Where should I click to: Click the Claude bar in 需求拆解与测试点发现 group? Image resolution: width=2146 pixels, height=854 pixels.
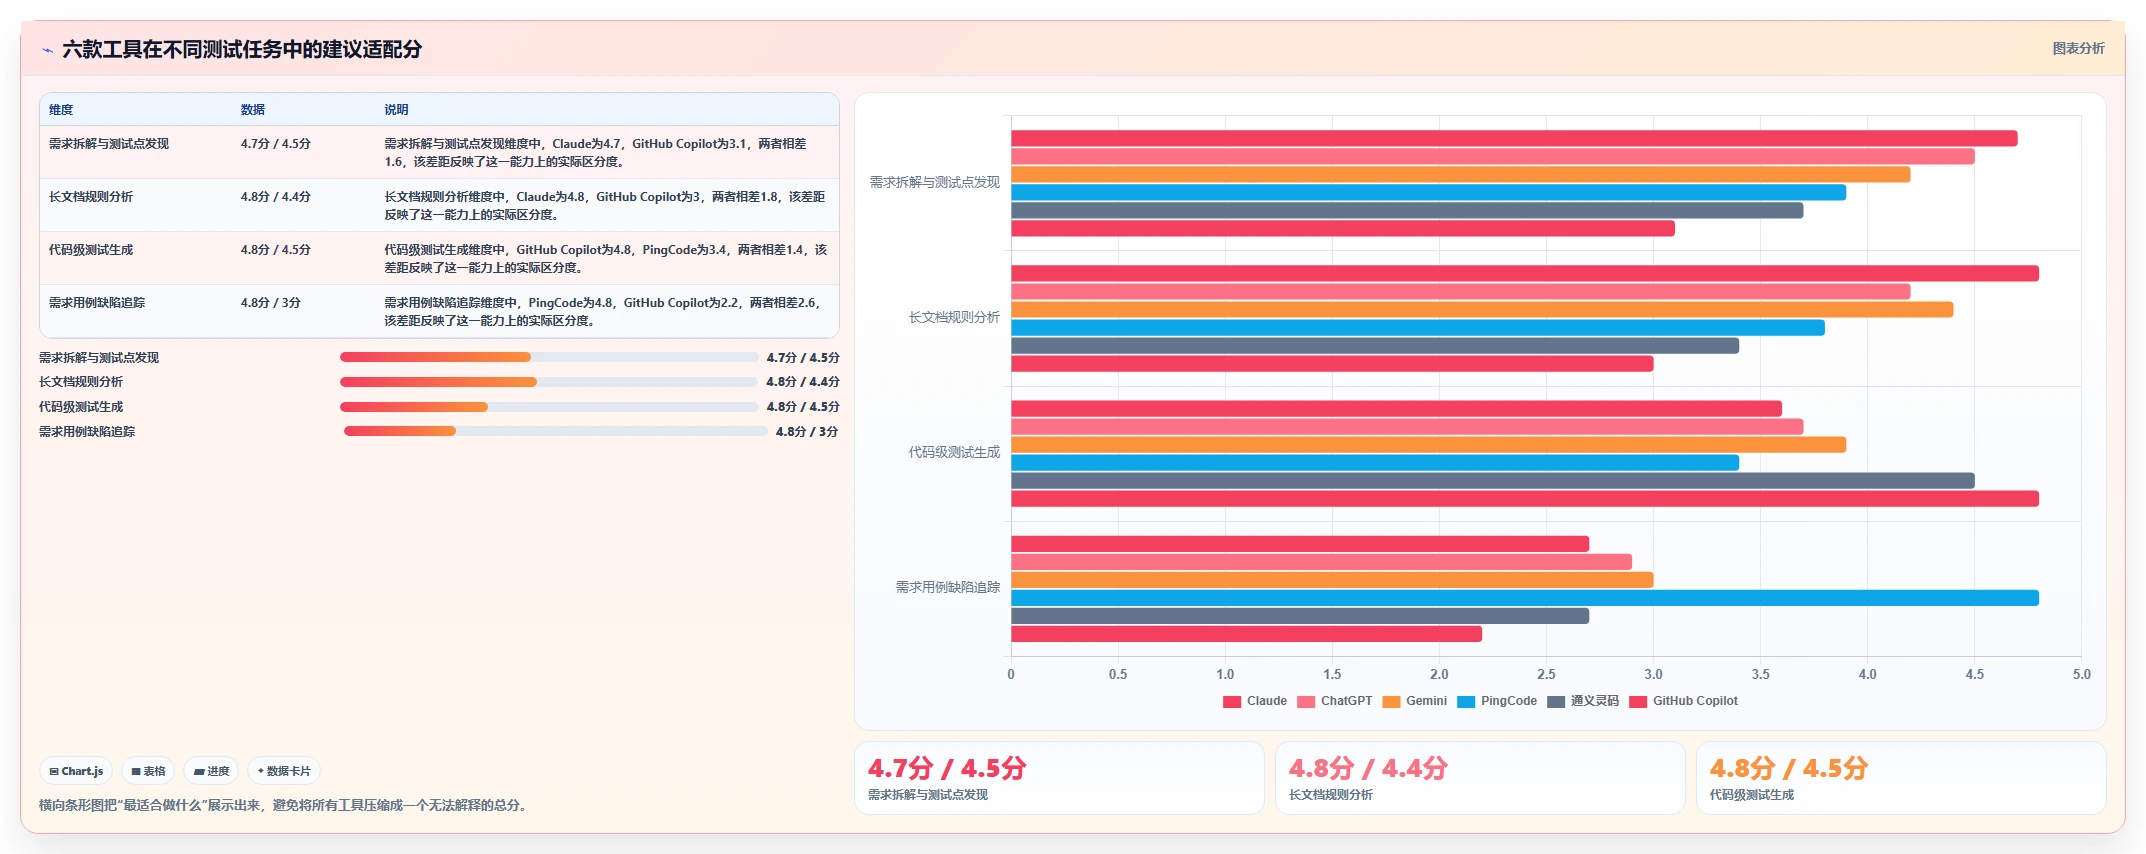pos(1514,139)
